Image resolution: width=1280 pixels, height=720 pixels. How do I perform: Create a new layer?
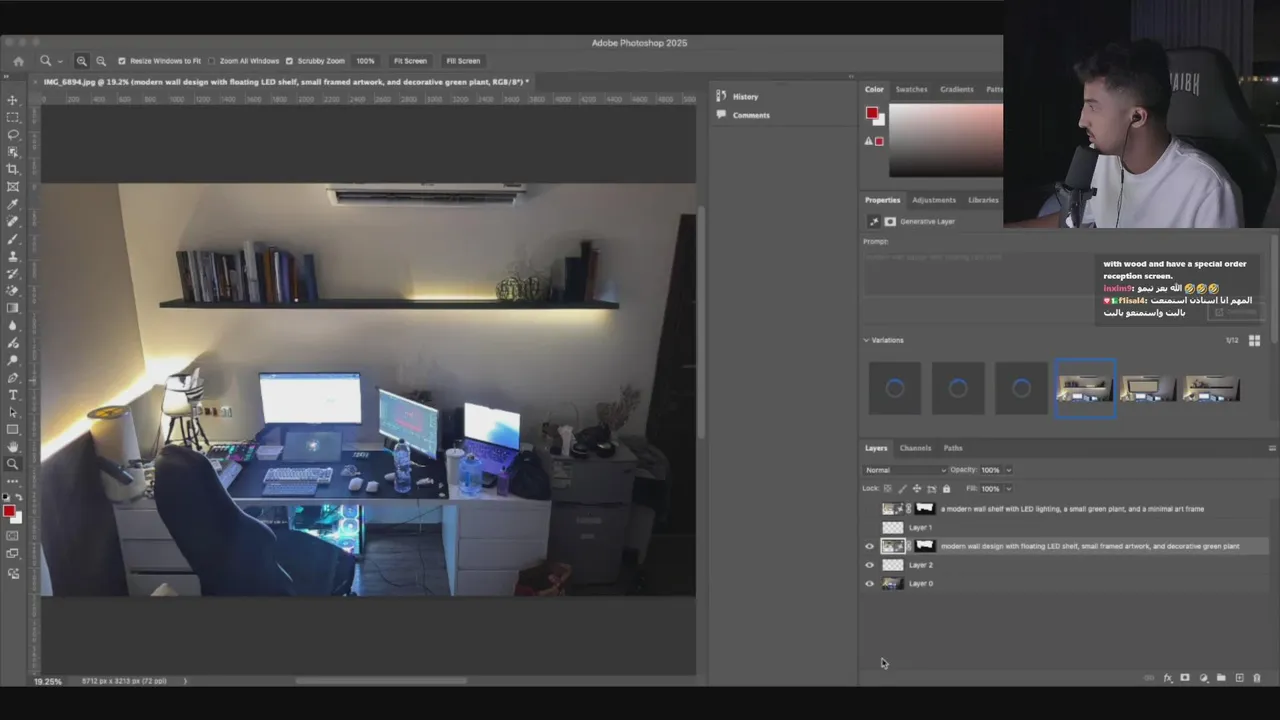(1239, 678)
